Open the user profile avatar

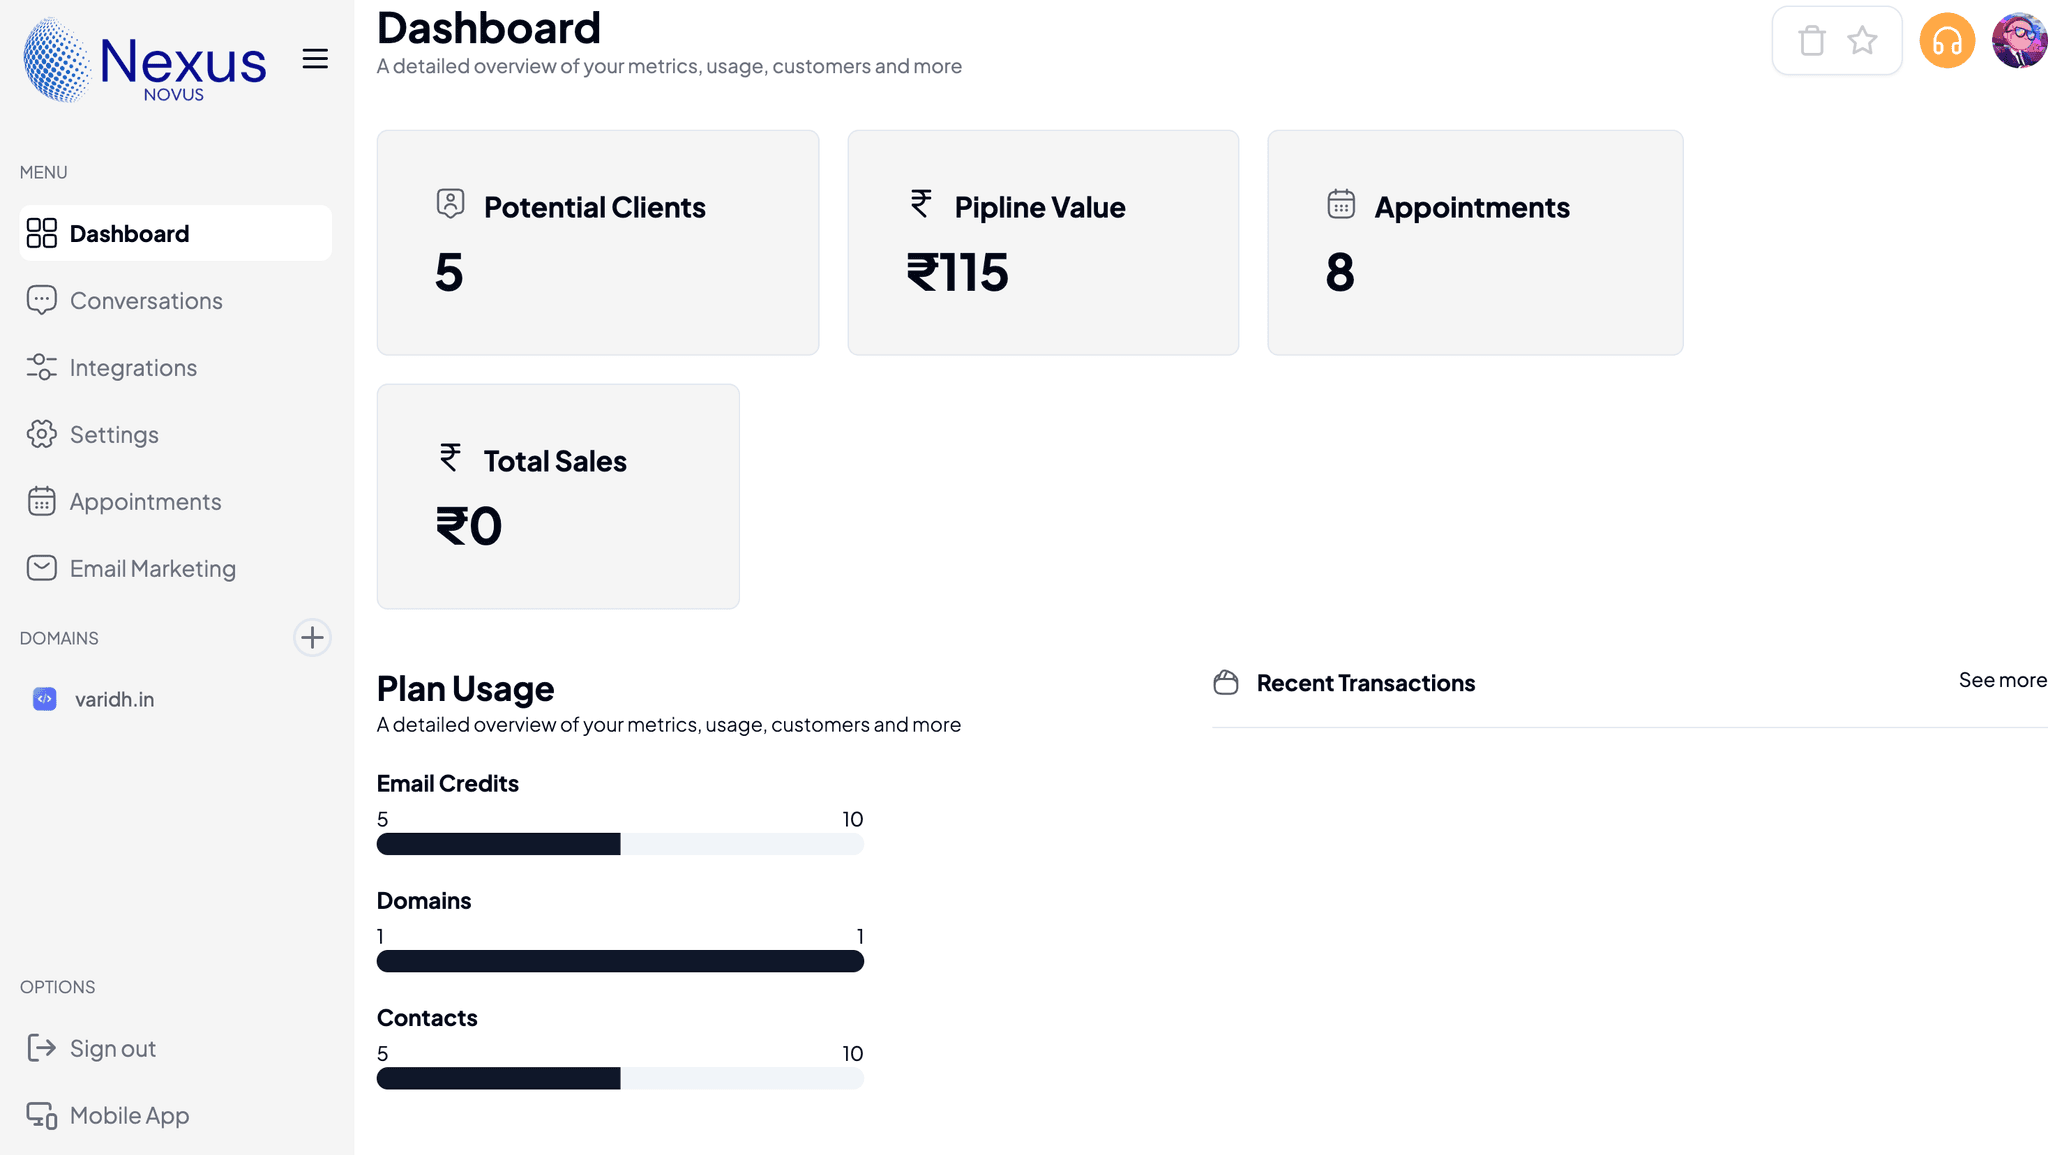click(x=2019, y=41)
